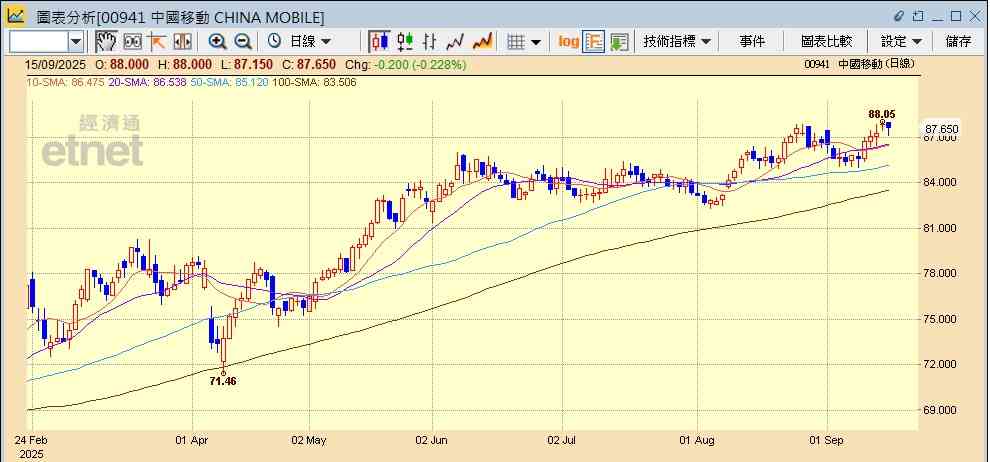Click the grid lines icon
Viewport: 990px width, 462px height.
pos(516,42)
